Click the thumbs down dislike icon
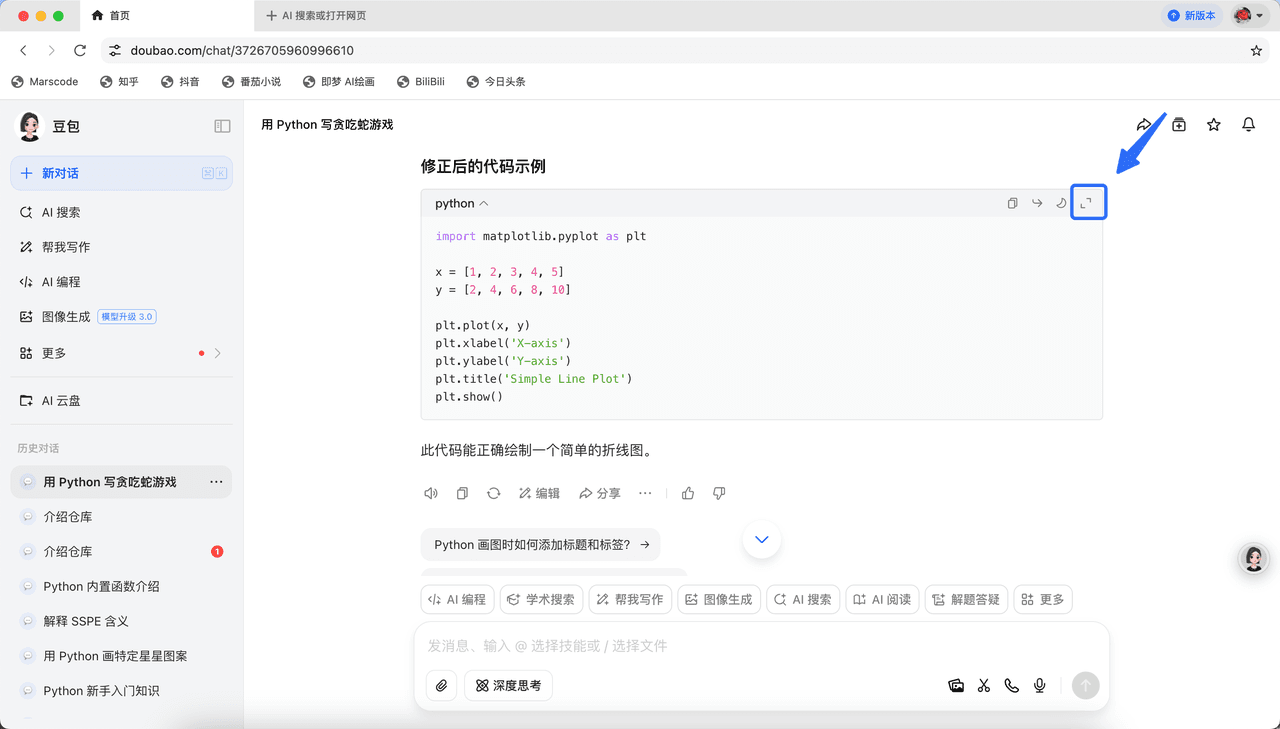This screenshot has height=729, width=1280. (x=719, y=493)
